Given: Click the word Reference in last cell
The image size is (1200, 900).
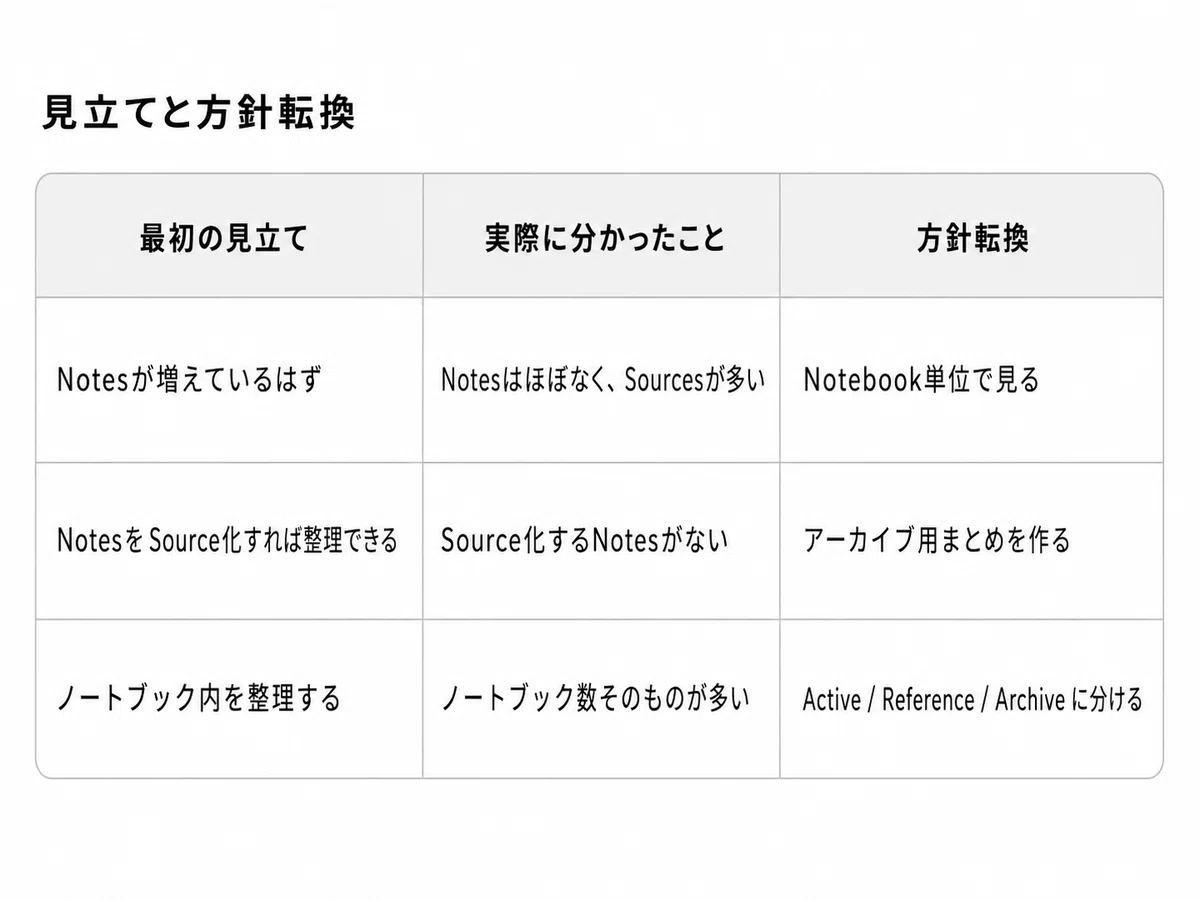Looking at the screenshot, I should 929,700.
